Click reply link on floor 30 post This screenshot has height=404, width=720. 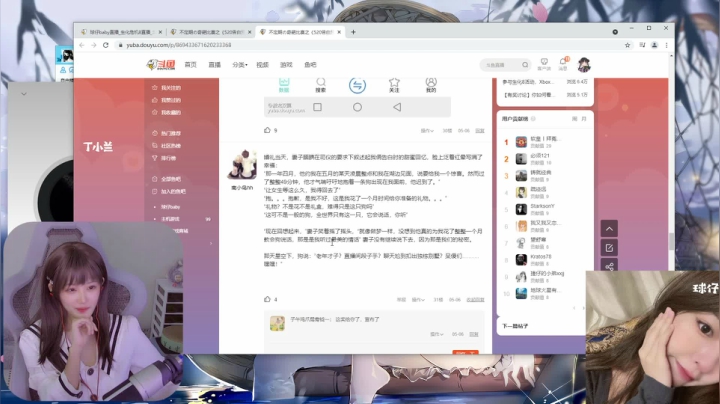coord(480,131)
